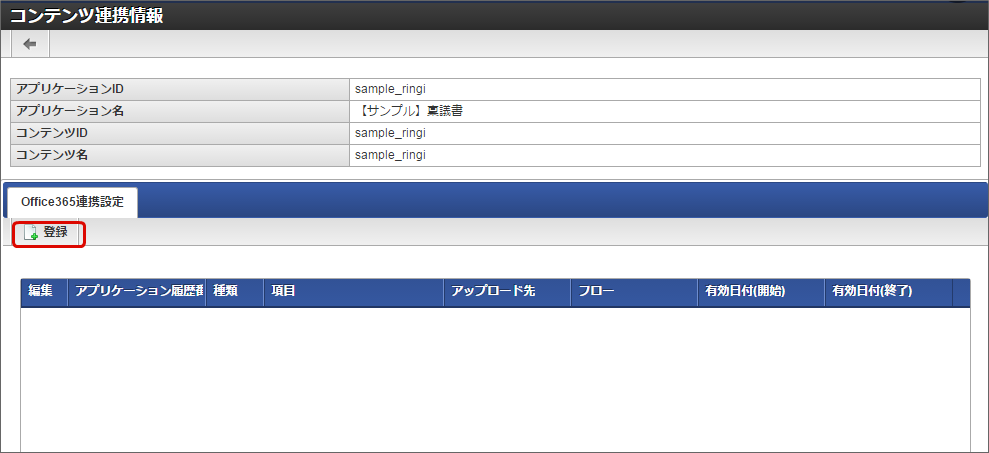Click the コンテンツ連携情報 page title
This screenshot has width=989, height=453.
pos(86,16)
